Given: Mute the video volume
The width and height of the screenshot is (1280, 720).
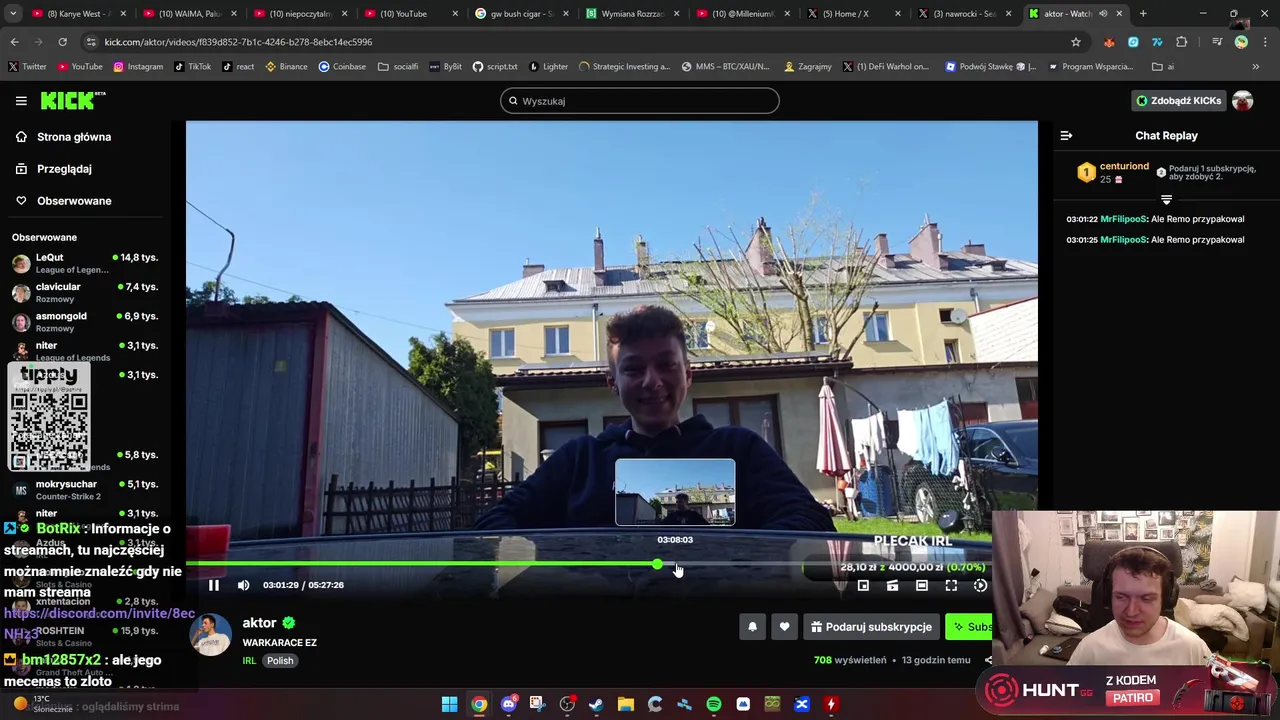Looking at the screenshot, I should click(243, 585).
